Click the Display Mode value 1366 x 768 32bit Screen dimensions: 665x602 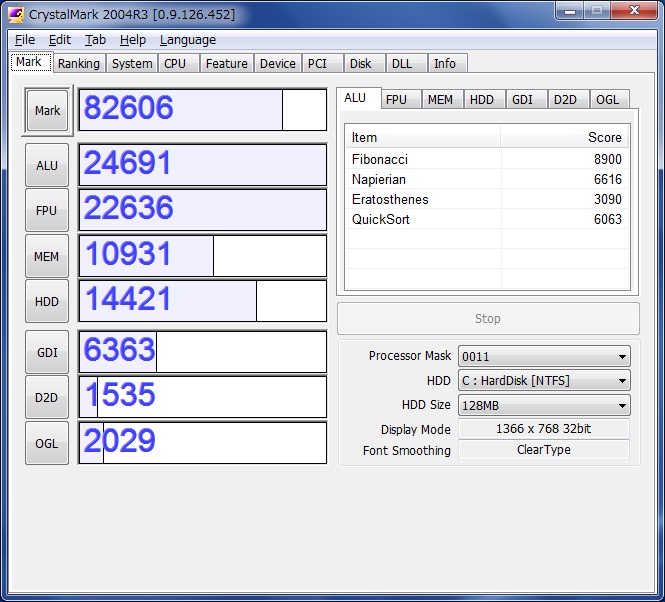(544, 428)
